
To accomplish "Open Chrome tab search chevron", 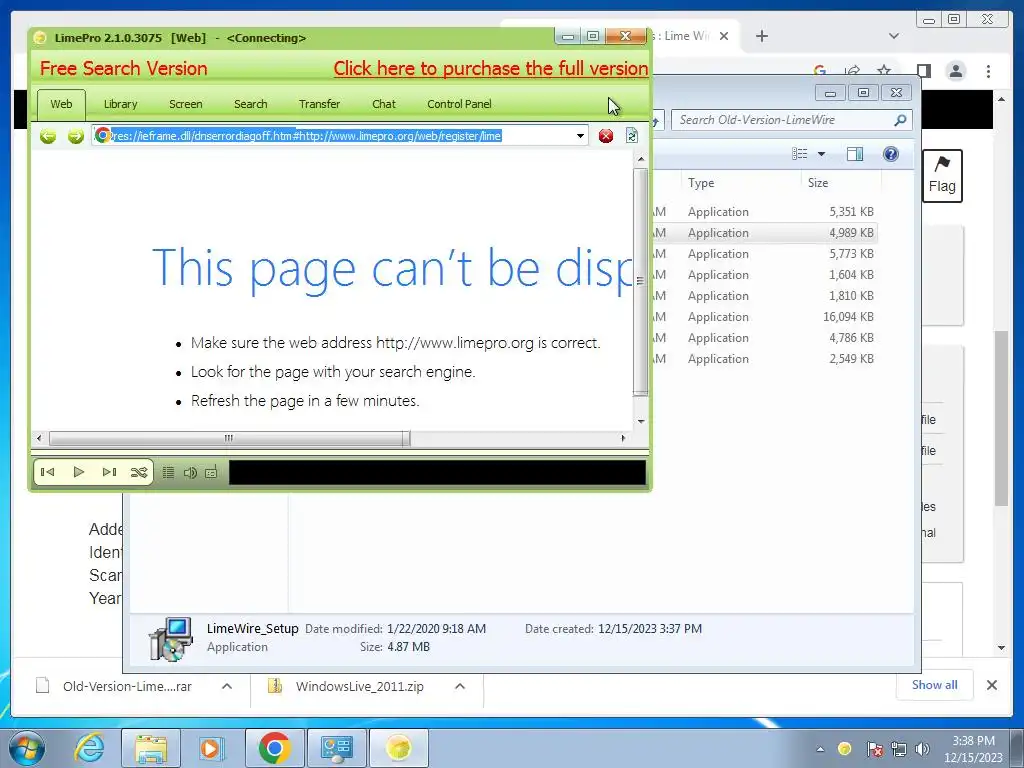I will (894, 36).
